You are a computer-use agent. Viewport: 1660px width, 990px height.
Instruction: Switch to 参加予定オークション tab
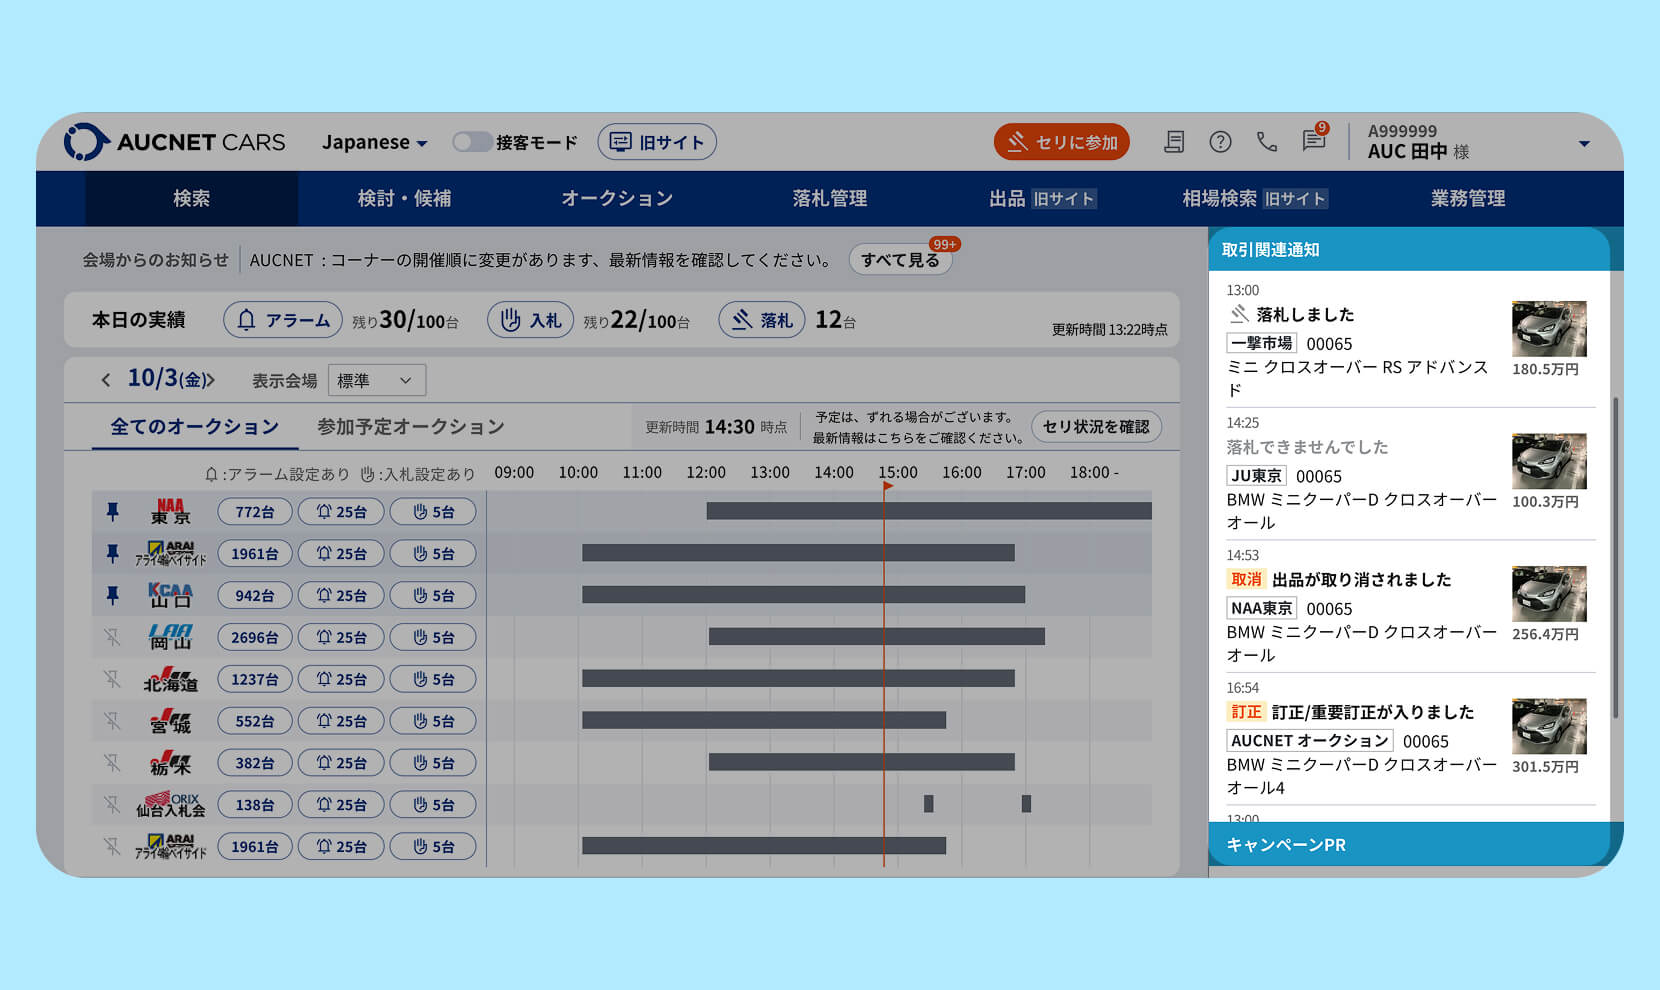[410, 427]
